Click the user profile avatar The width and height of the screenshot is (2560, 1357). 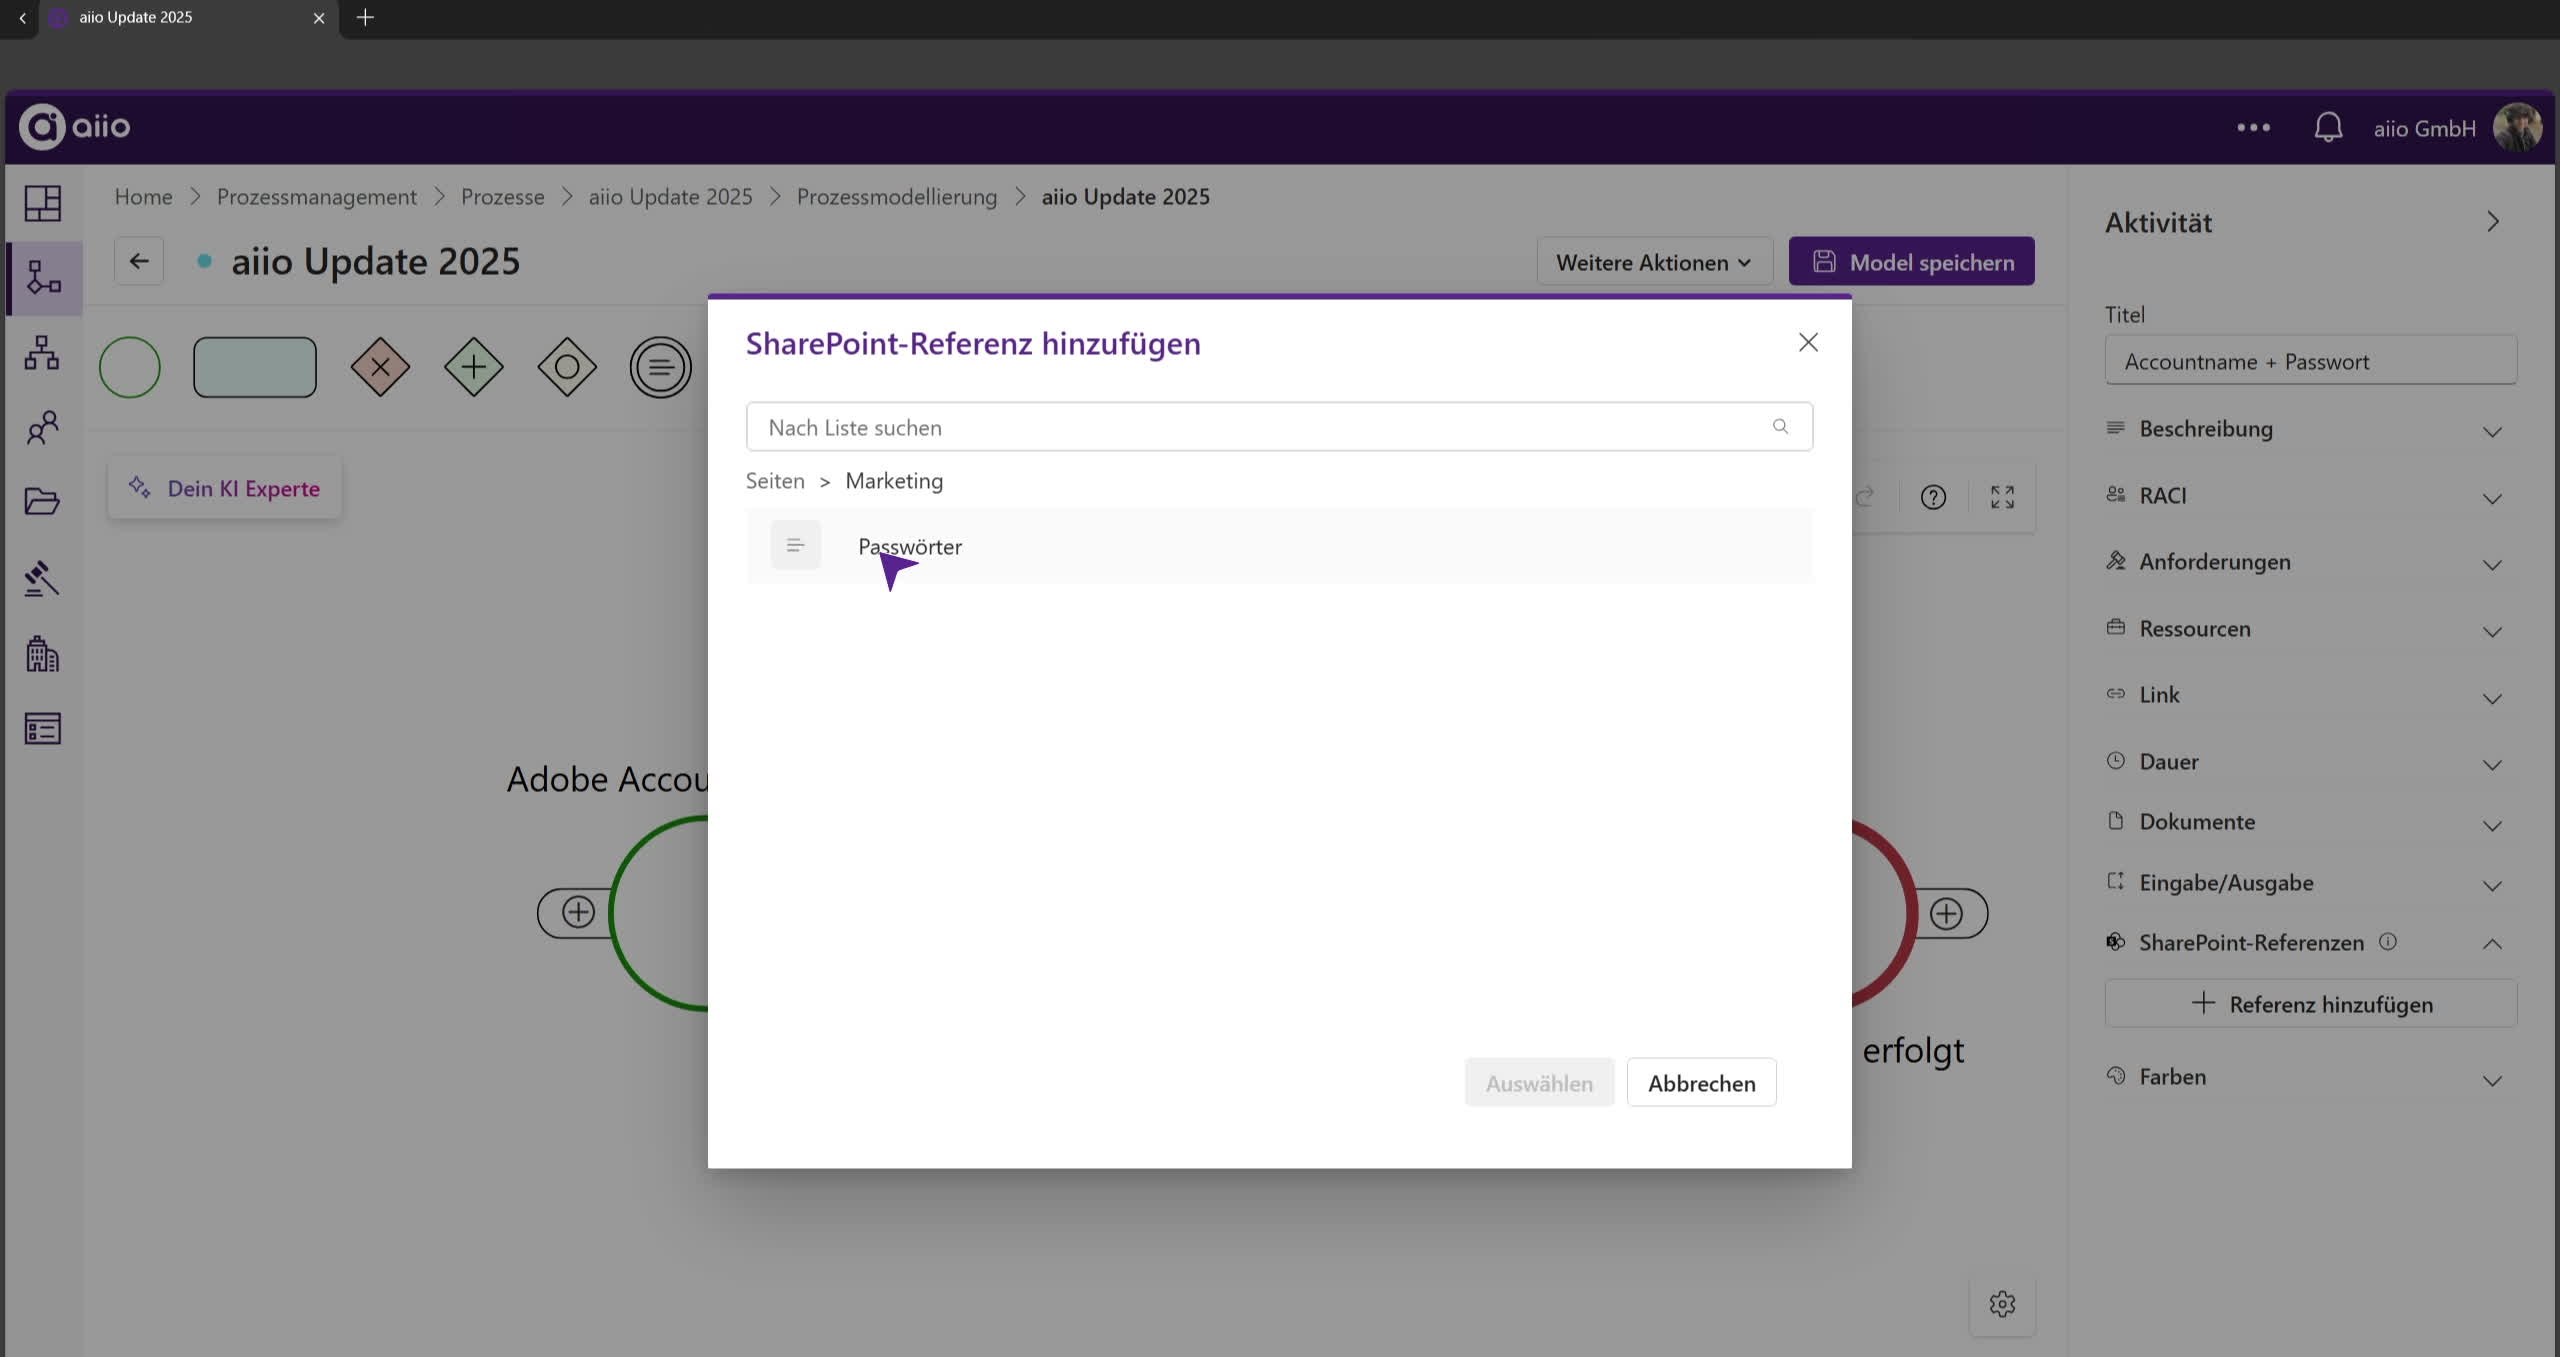[2517, 127]
